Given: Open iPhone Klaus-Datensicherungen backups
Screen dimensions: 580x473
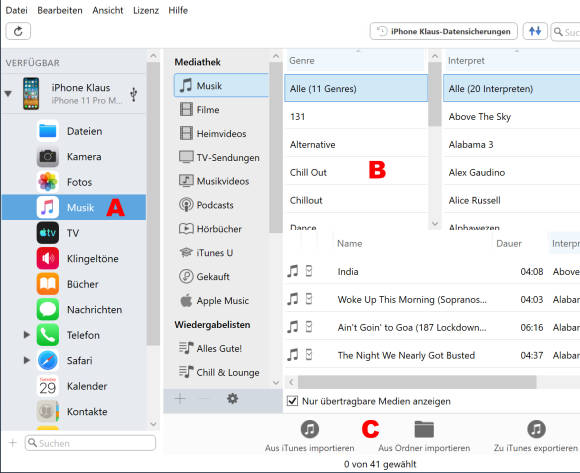Looking at the screenshot, I should [x=443, y=31].
